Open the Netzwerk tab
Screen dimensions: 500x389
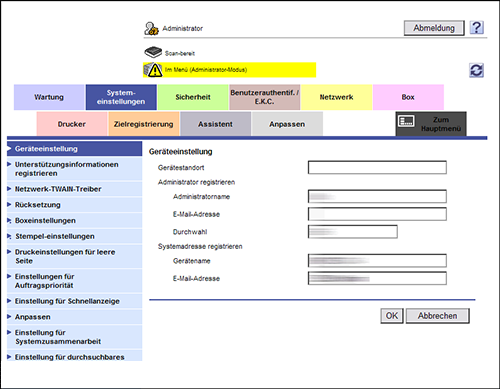point(336,97)
